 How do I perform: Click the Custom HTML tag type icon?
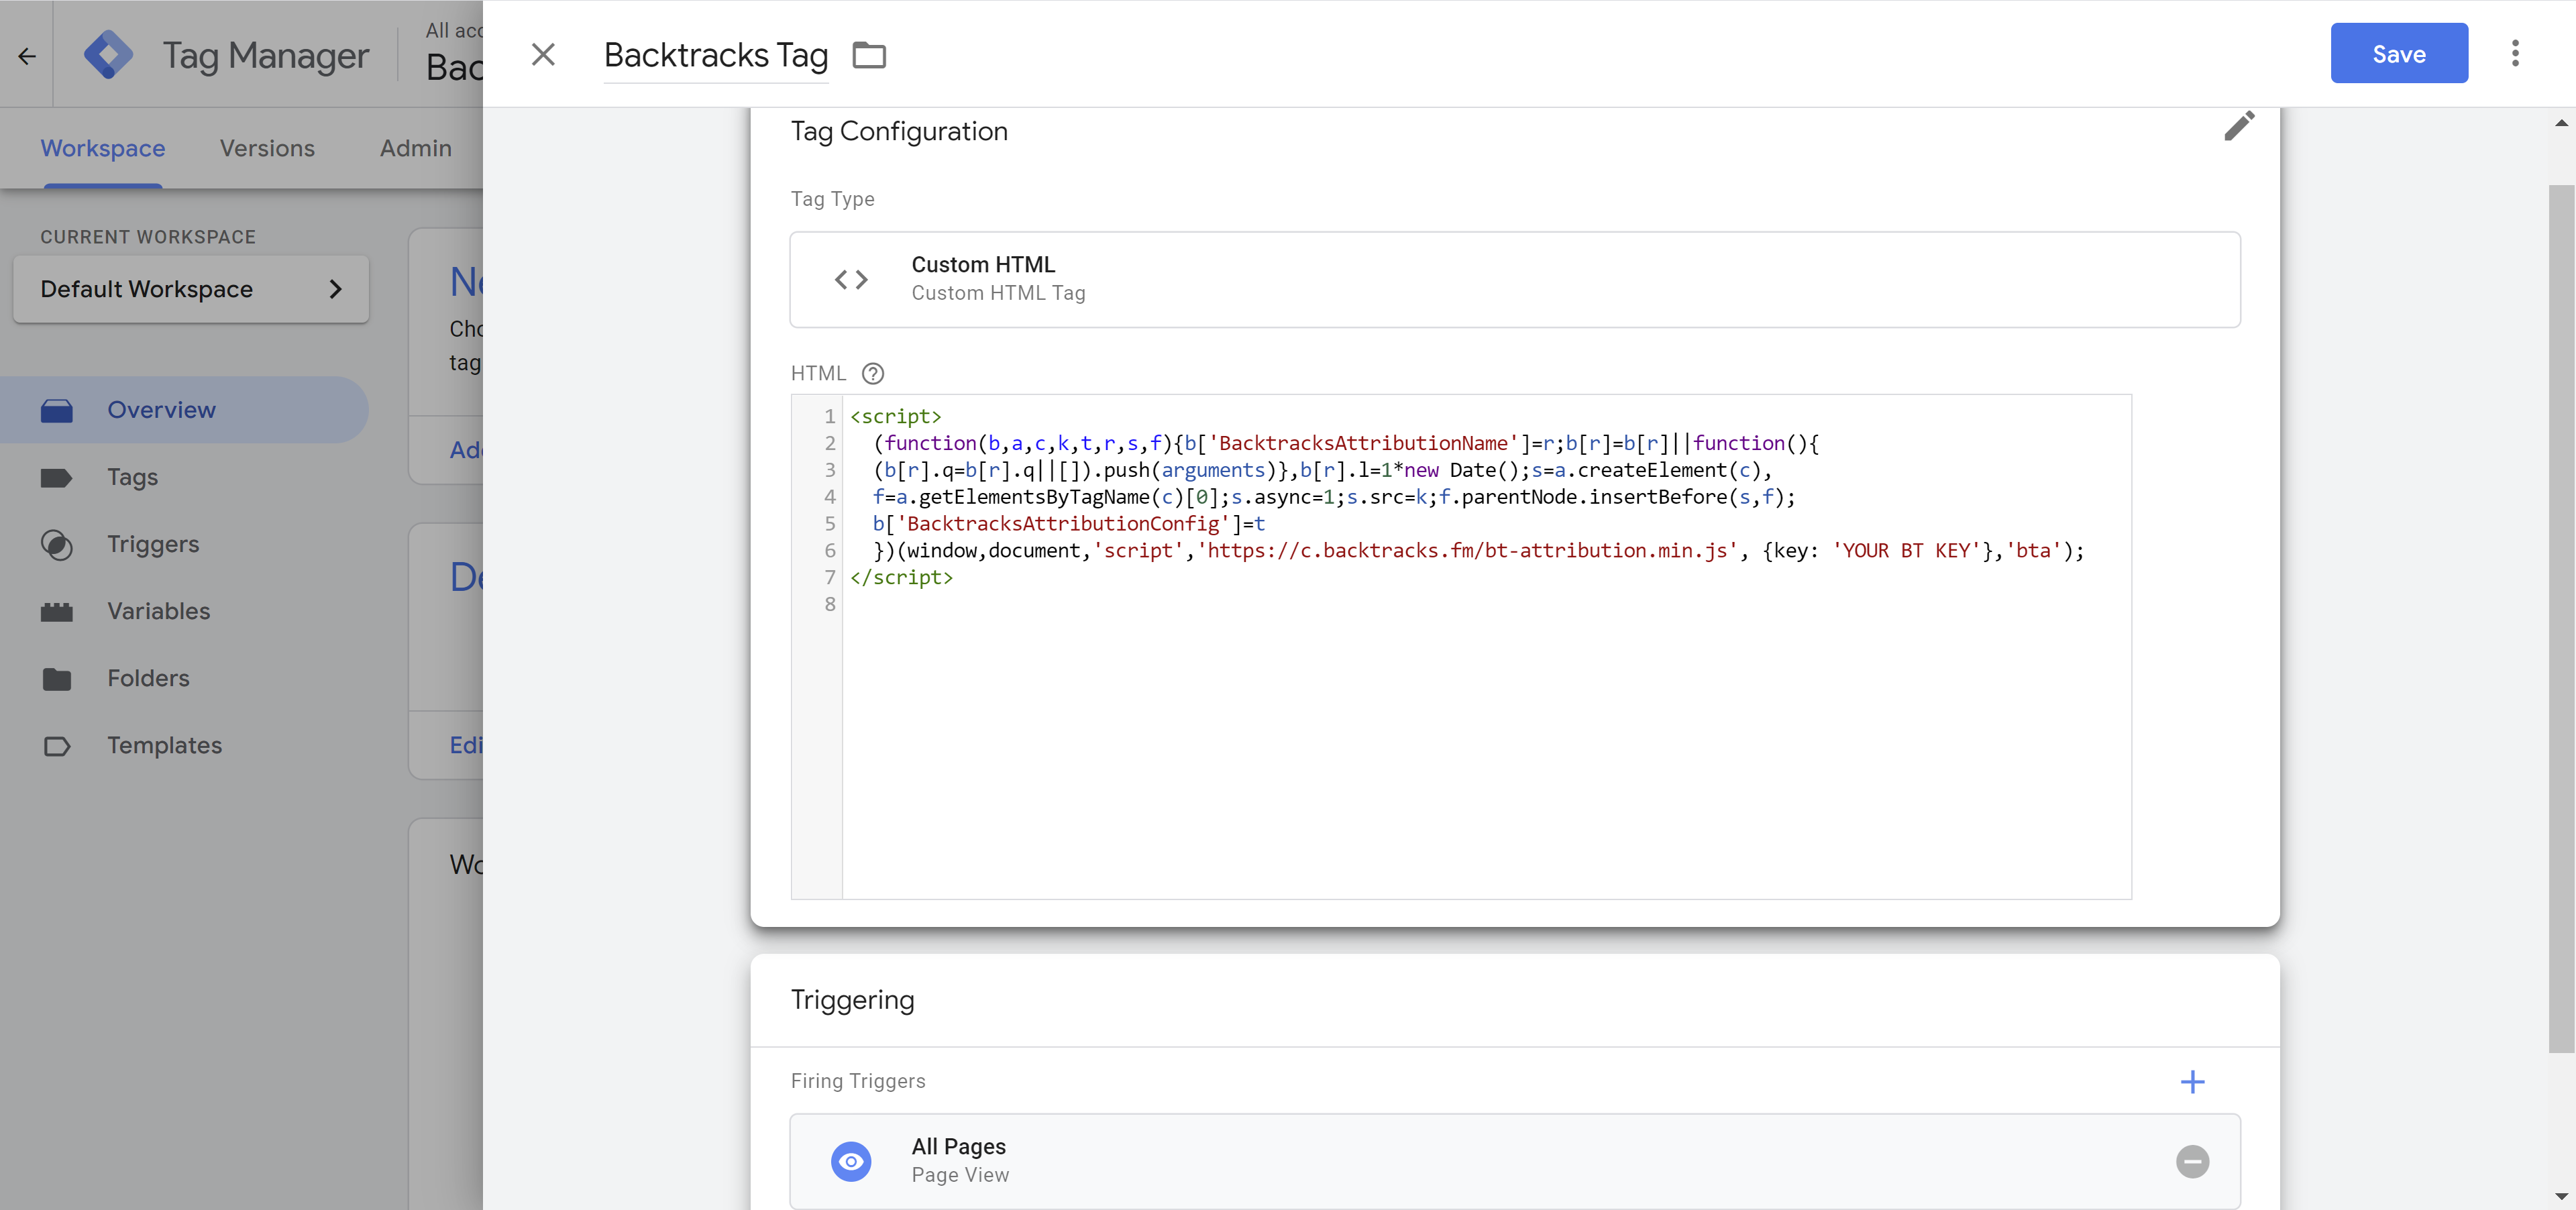[851, 278]
